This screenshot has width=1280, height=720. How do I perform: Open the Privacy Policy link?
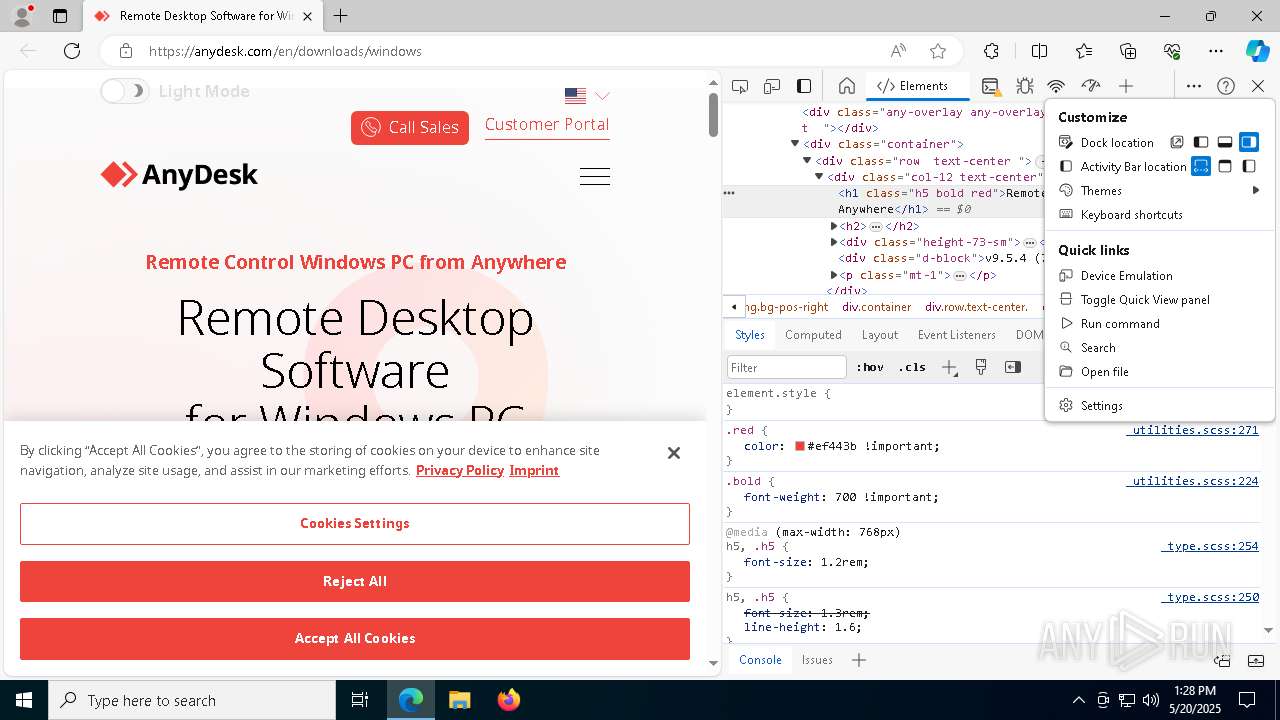[x=460, y=470]
